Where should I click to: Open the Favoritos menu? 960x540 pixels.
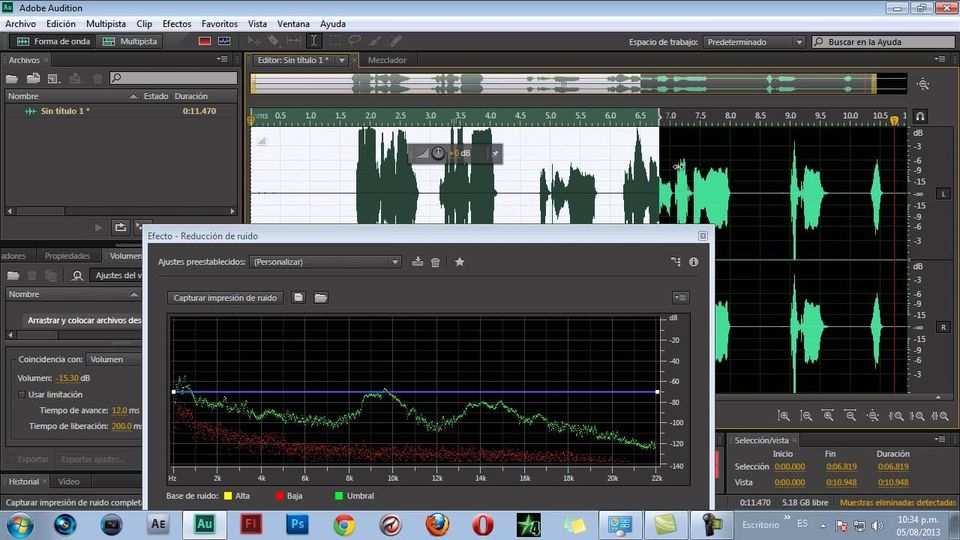coord(220,24)
